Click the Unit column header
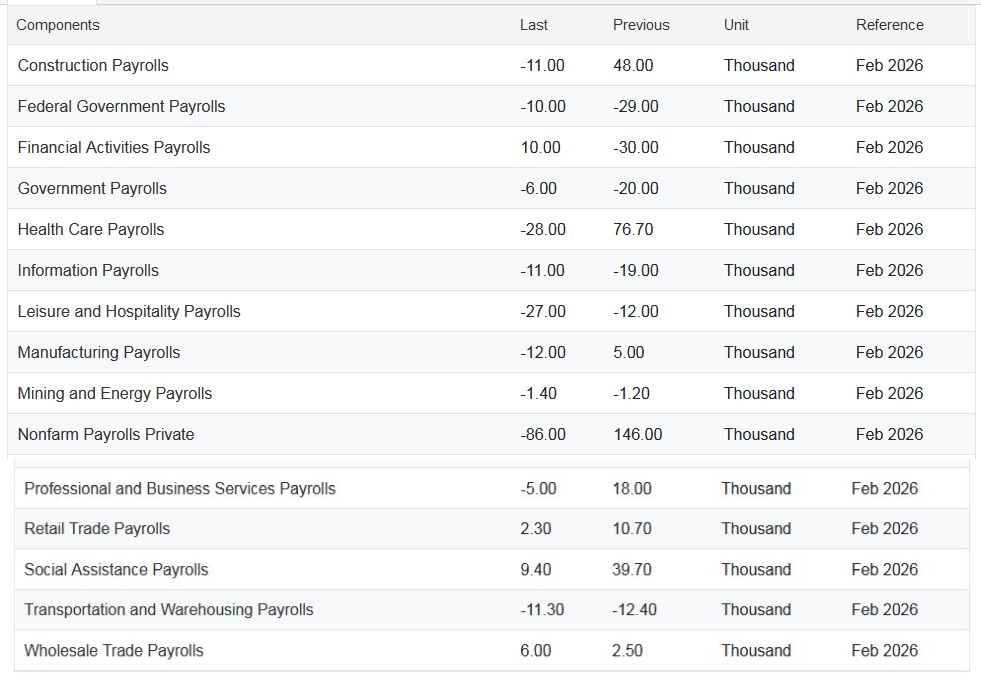 pos(736,25)
